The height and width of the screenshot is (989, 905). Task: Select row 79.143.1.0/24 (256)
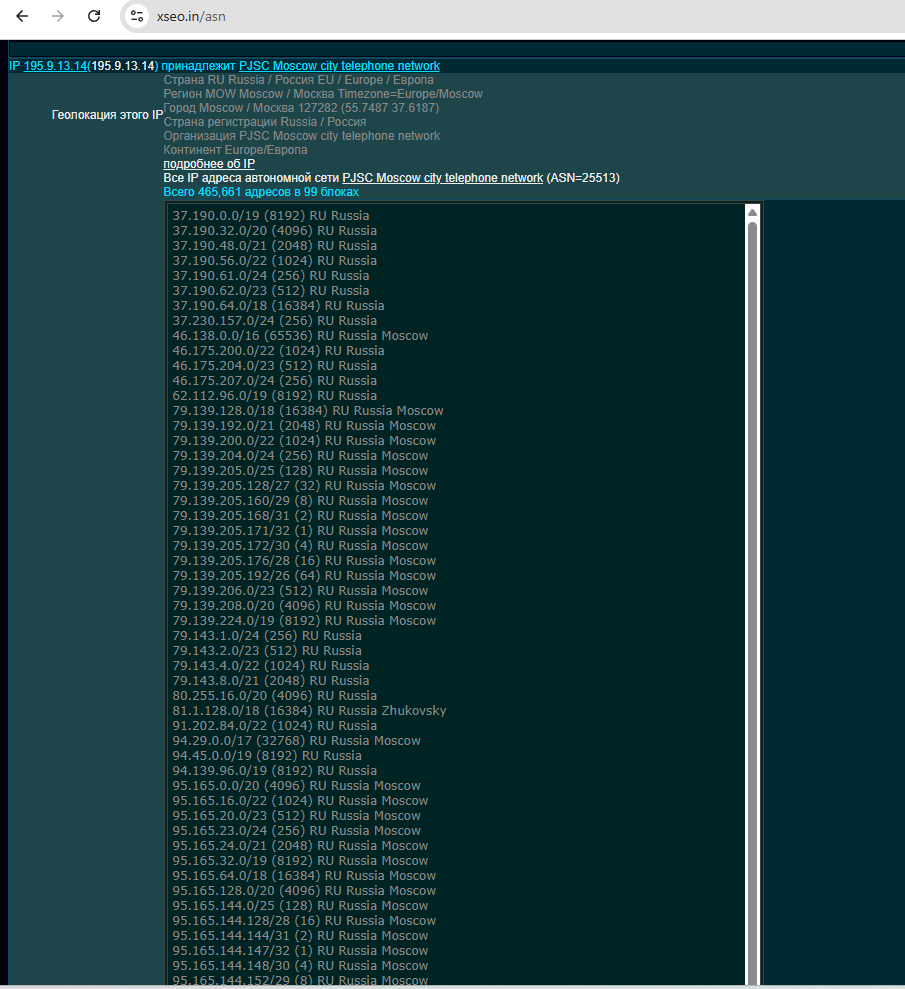[x=267, y=636]
